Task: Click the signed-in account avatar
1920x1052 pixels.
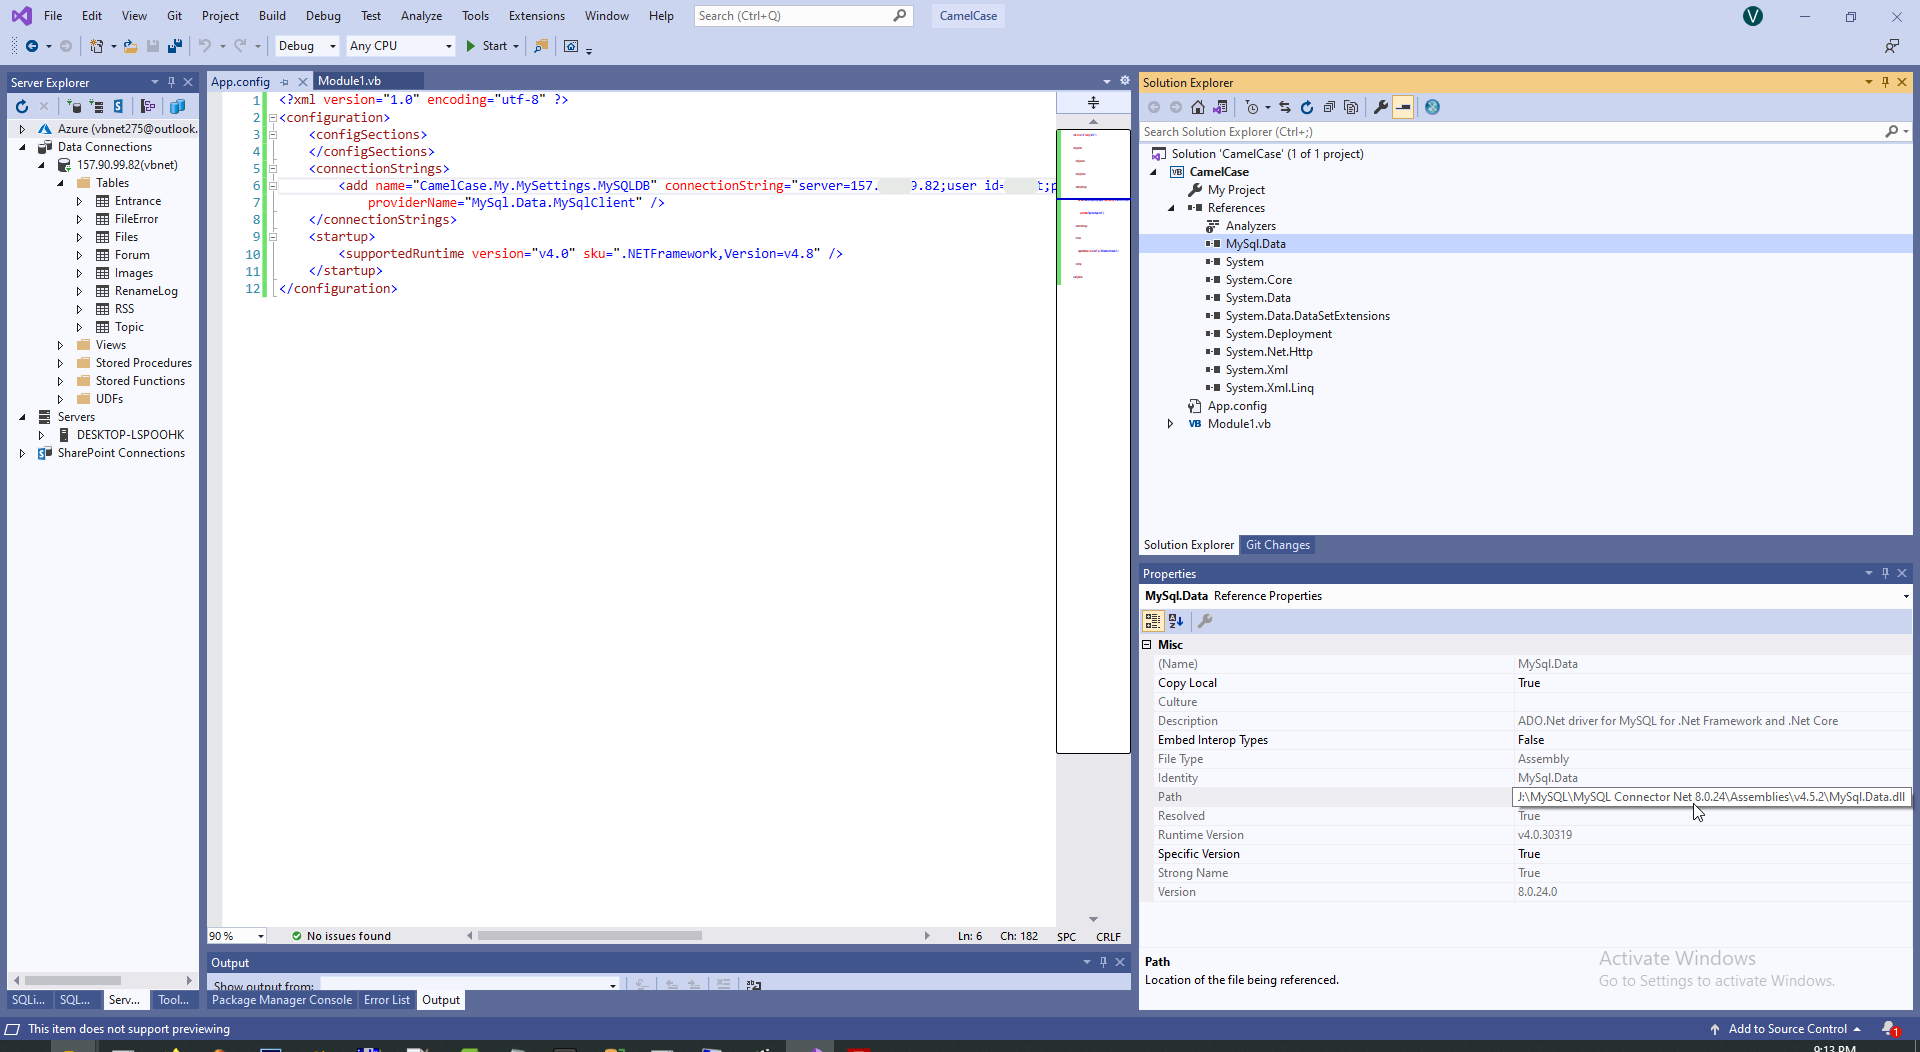Action: 1753,16
